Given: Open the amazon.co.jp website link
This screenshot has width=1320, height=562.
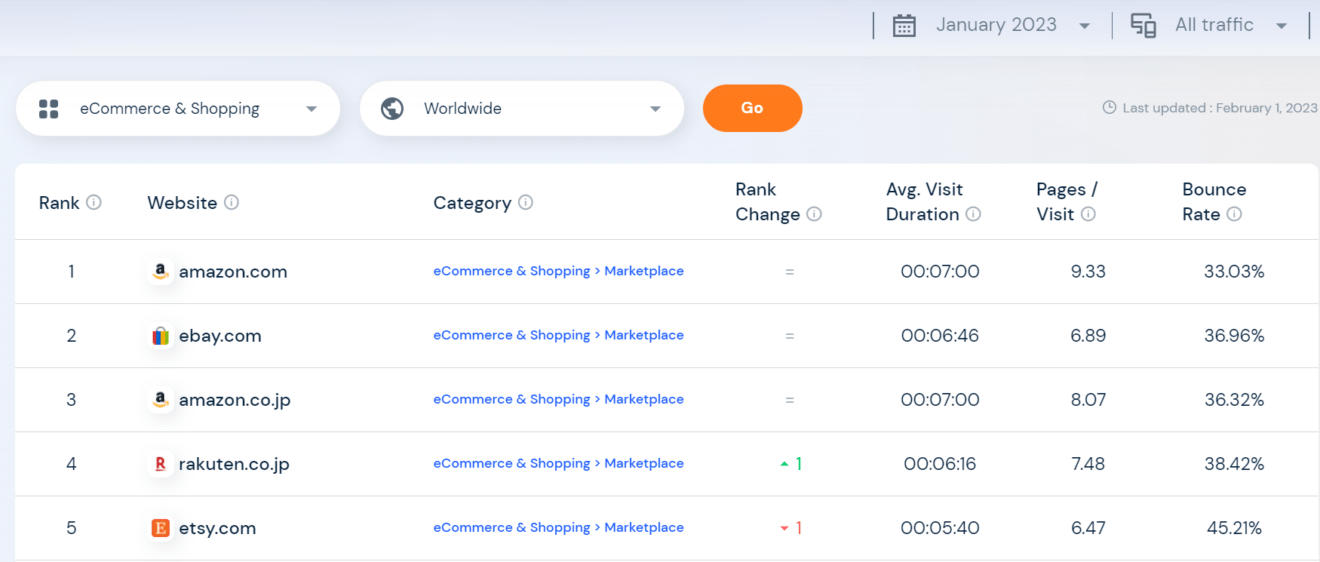Looking at the screenshot, I should pos(235,400).
